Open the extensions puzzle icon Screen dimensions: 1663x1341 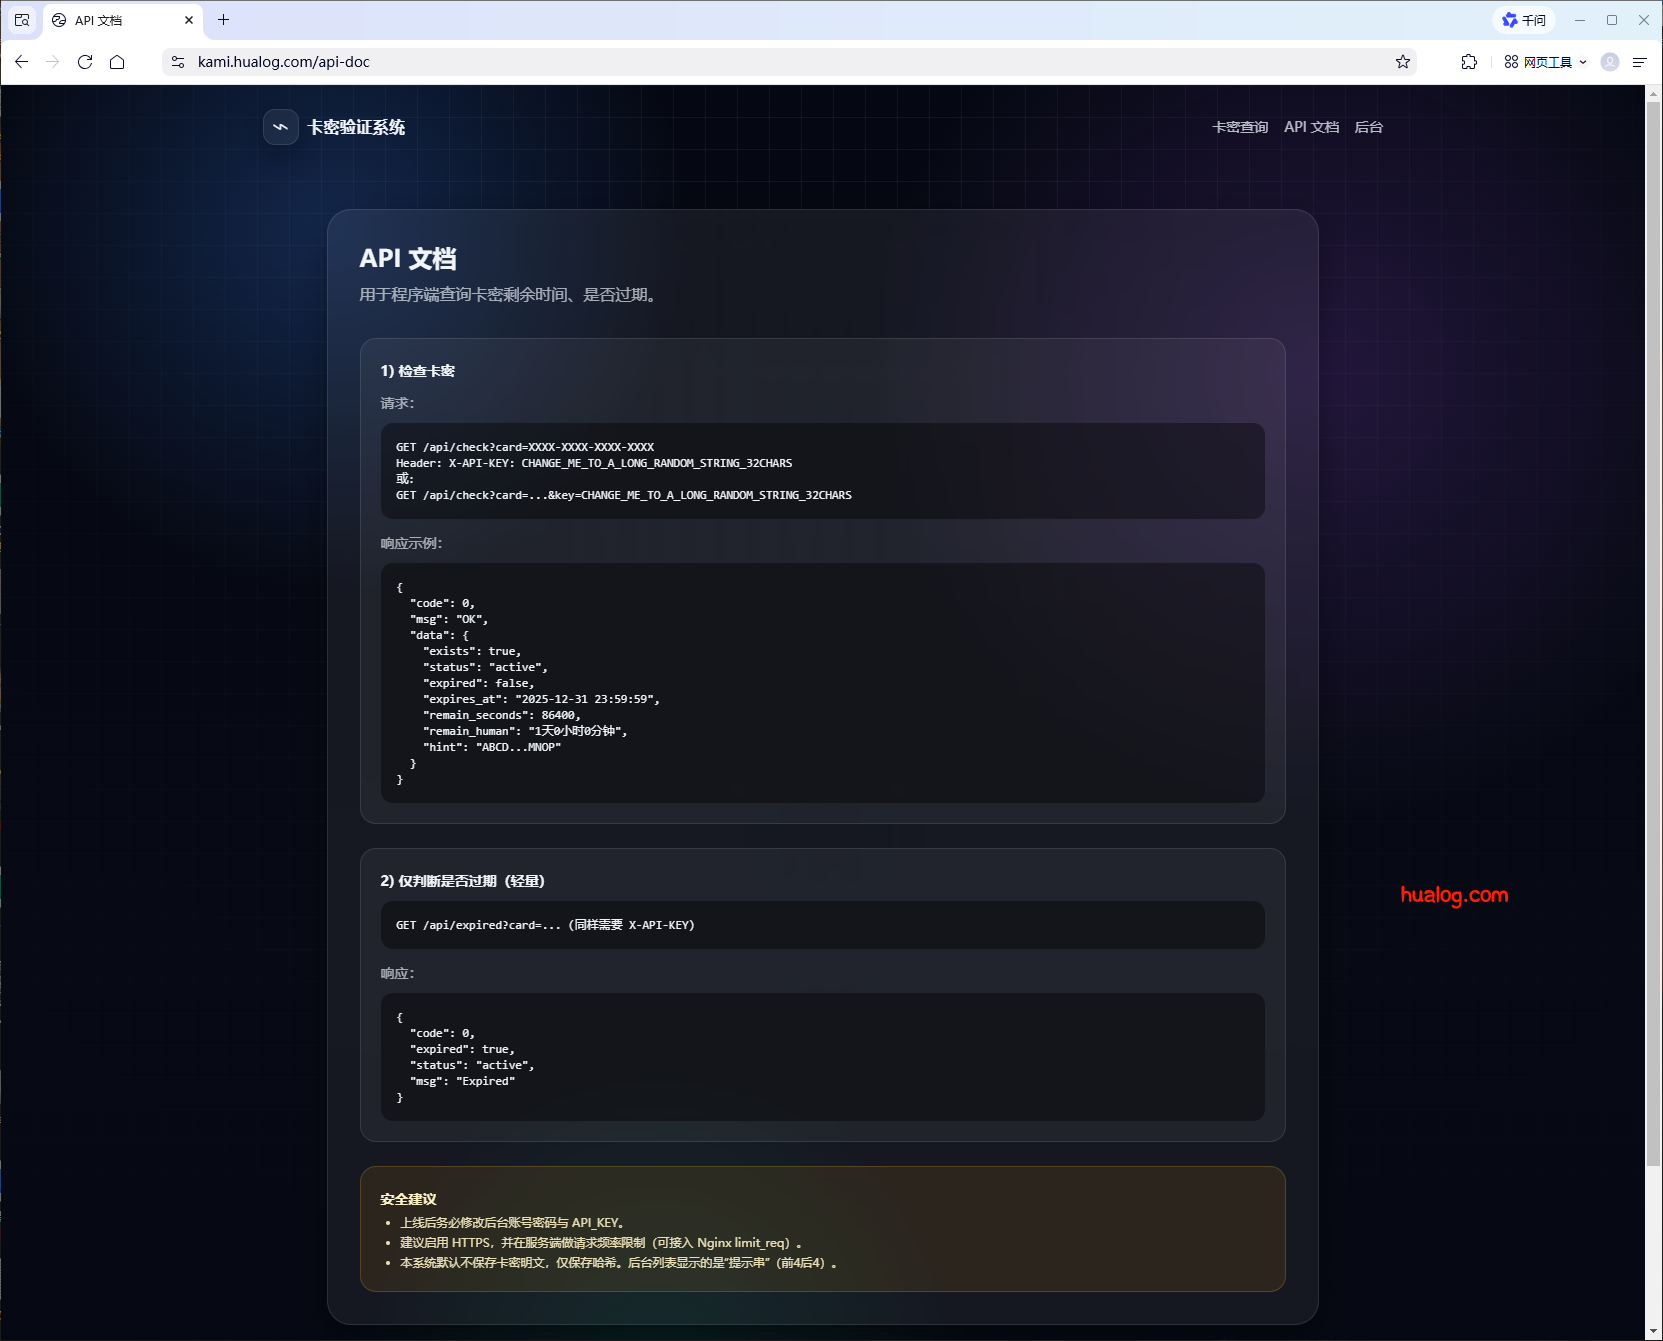click(1469, 62)
